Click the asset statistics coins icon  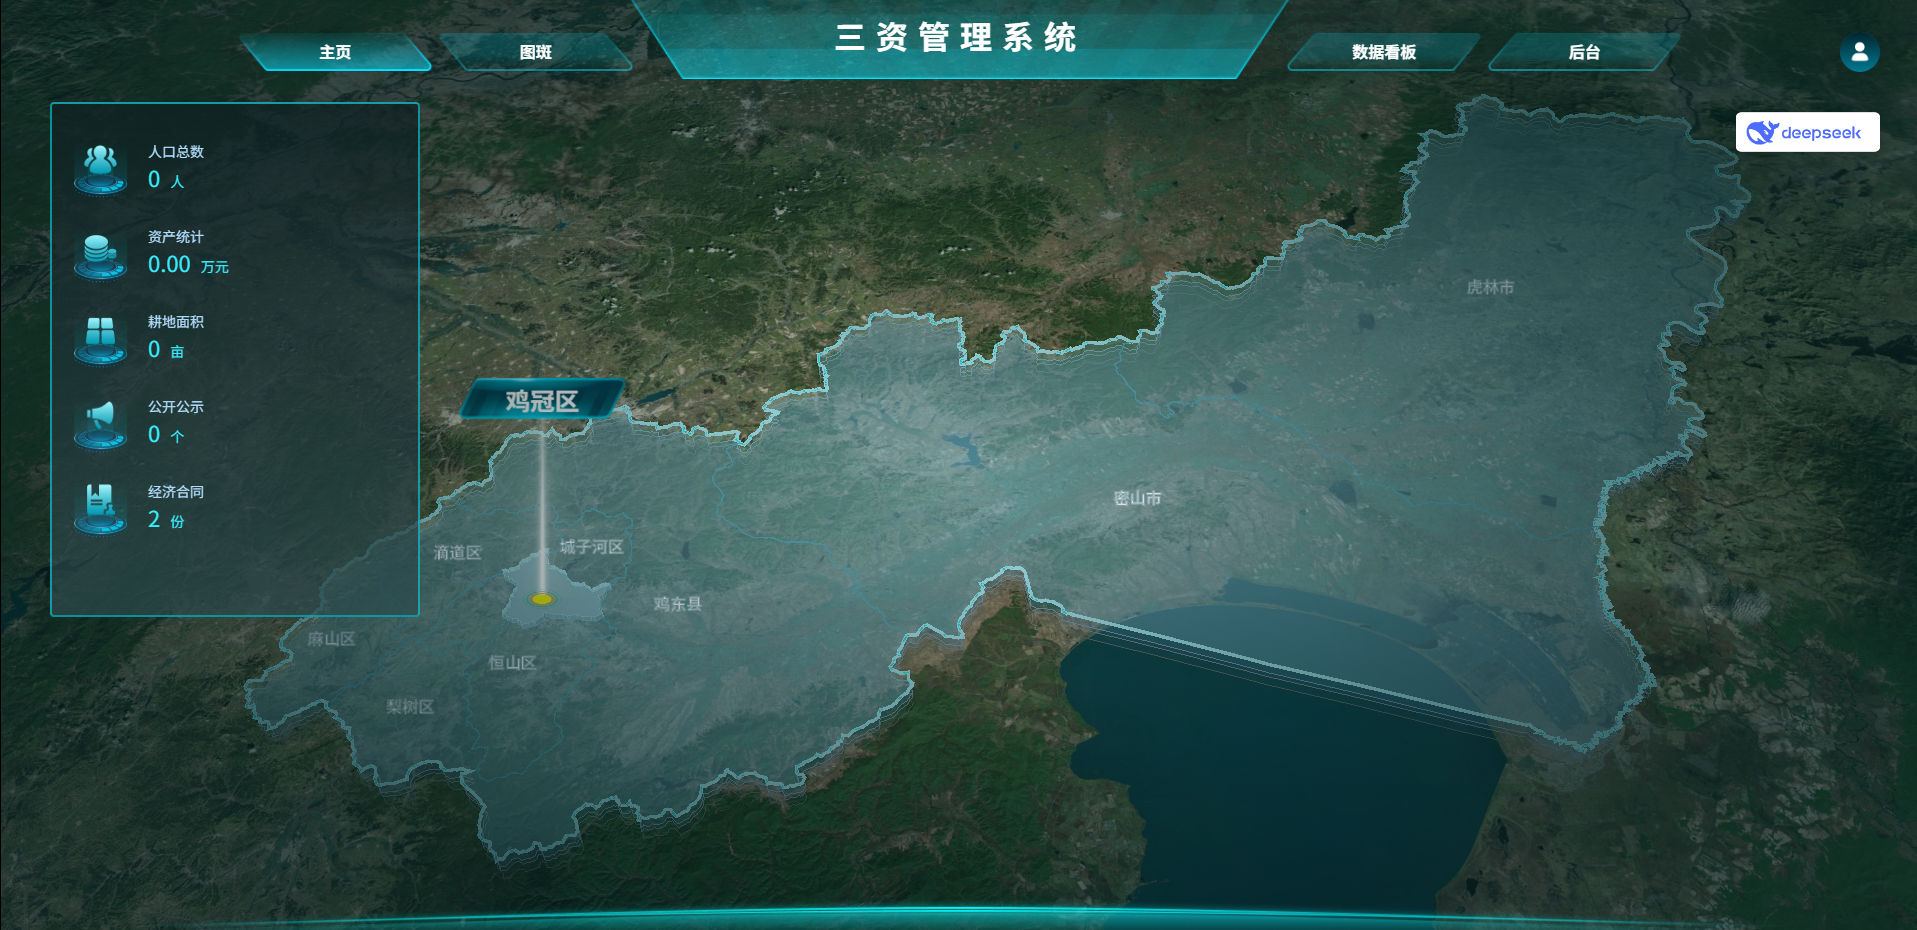pyautogui.click(x=100, y=252)
